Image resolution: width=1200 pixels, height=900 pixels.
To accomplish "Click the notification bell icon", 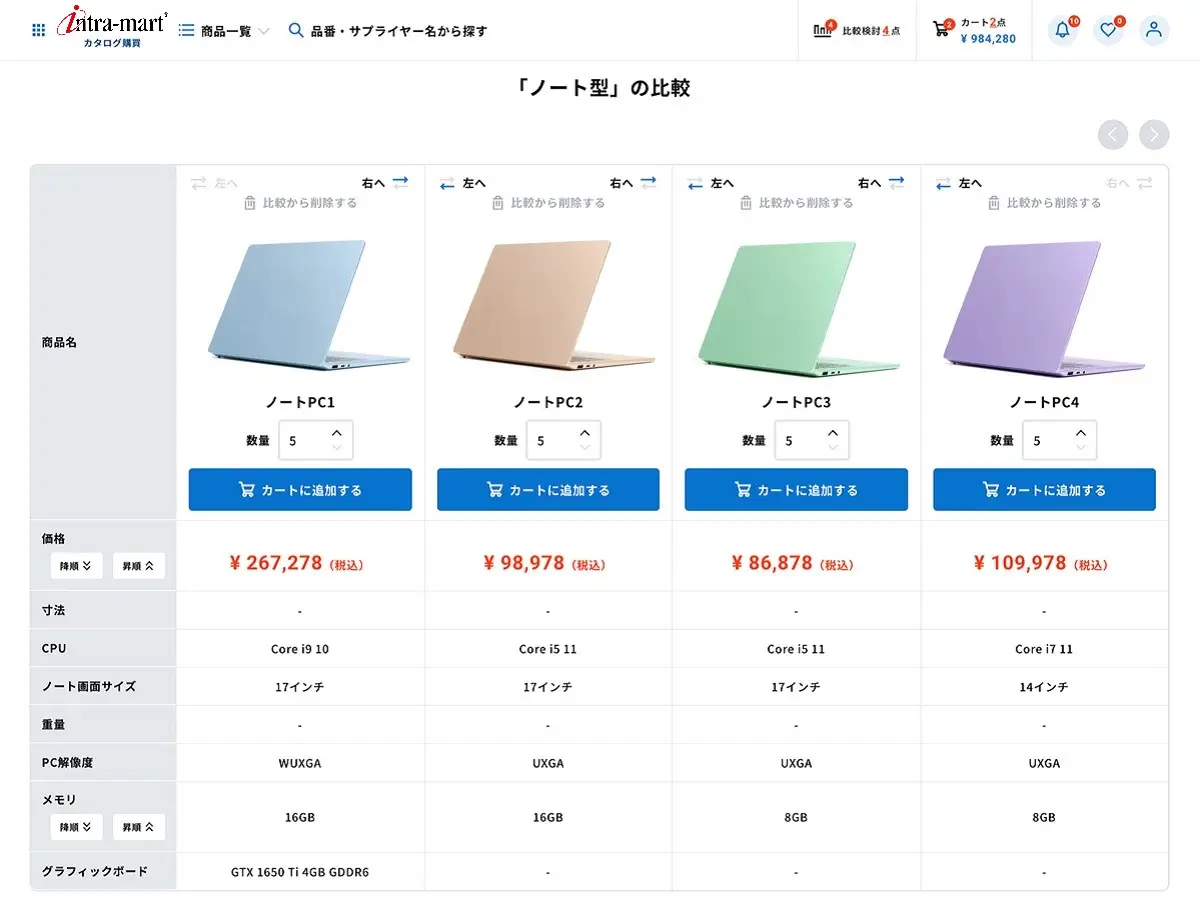I will click(1062, 30).
